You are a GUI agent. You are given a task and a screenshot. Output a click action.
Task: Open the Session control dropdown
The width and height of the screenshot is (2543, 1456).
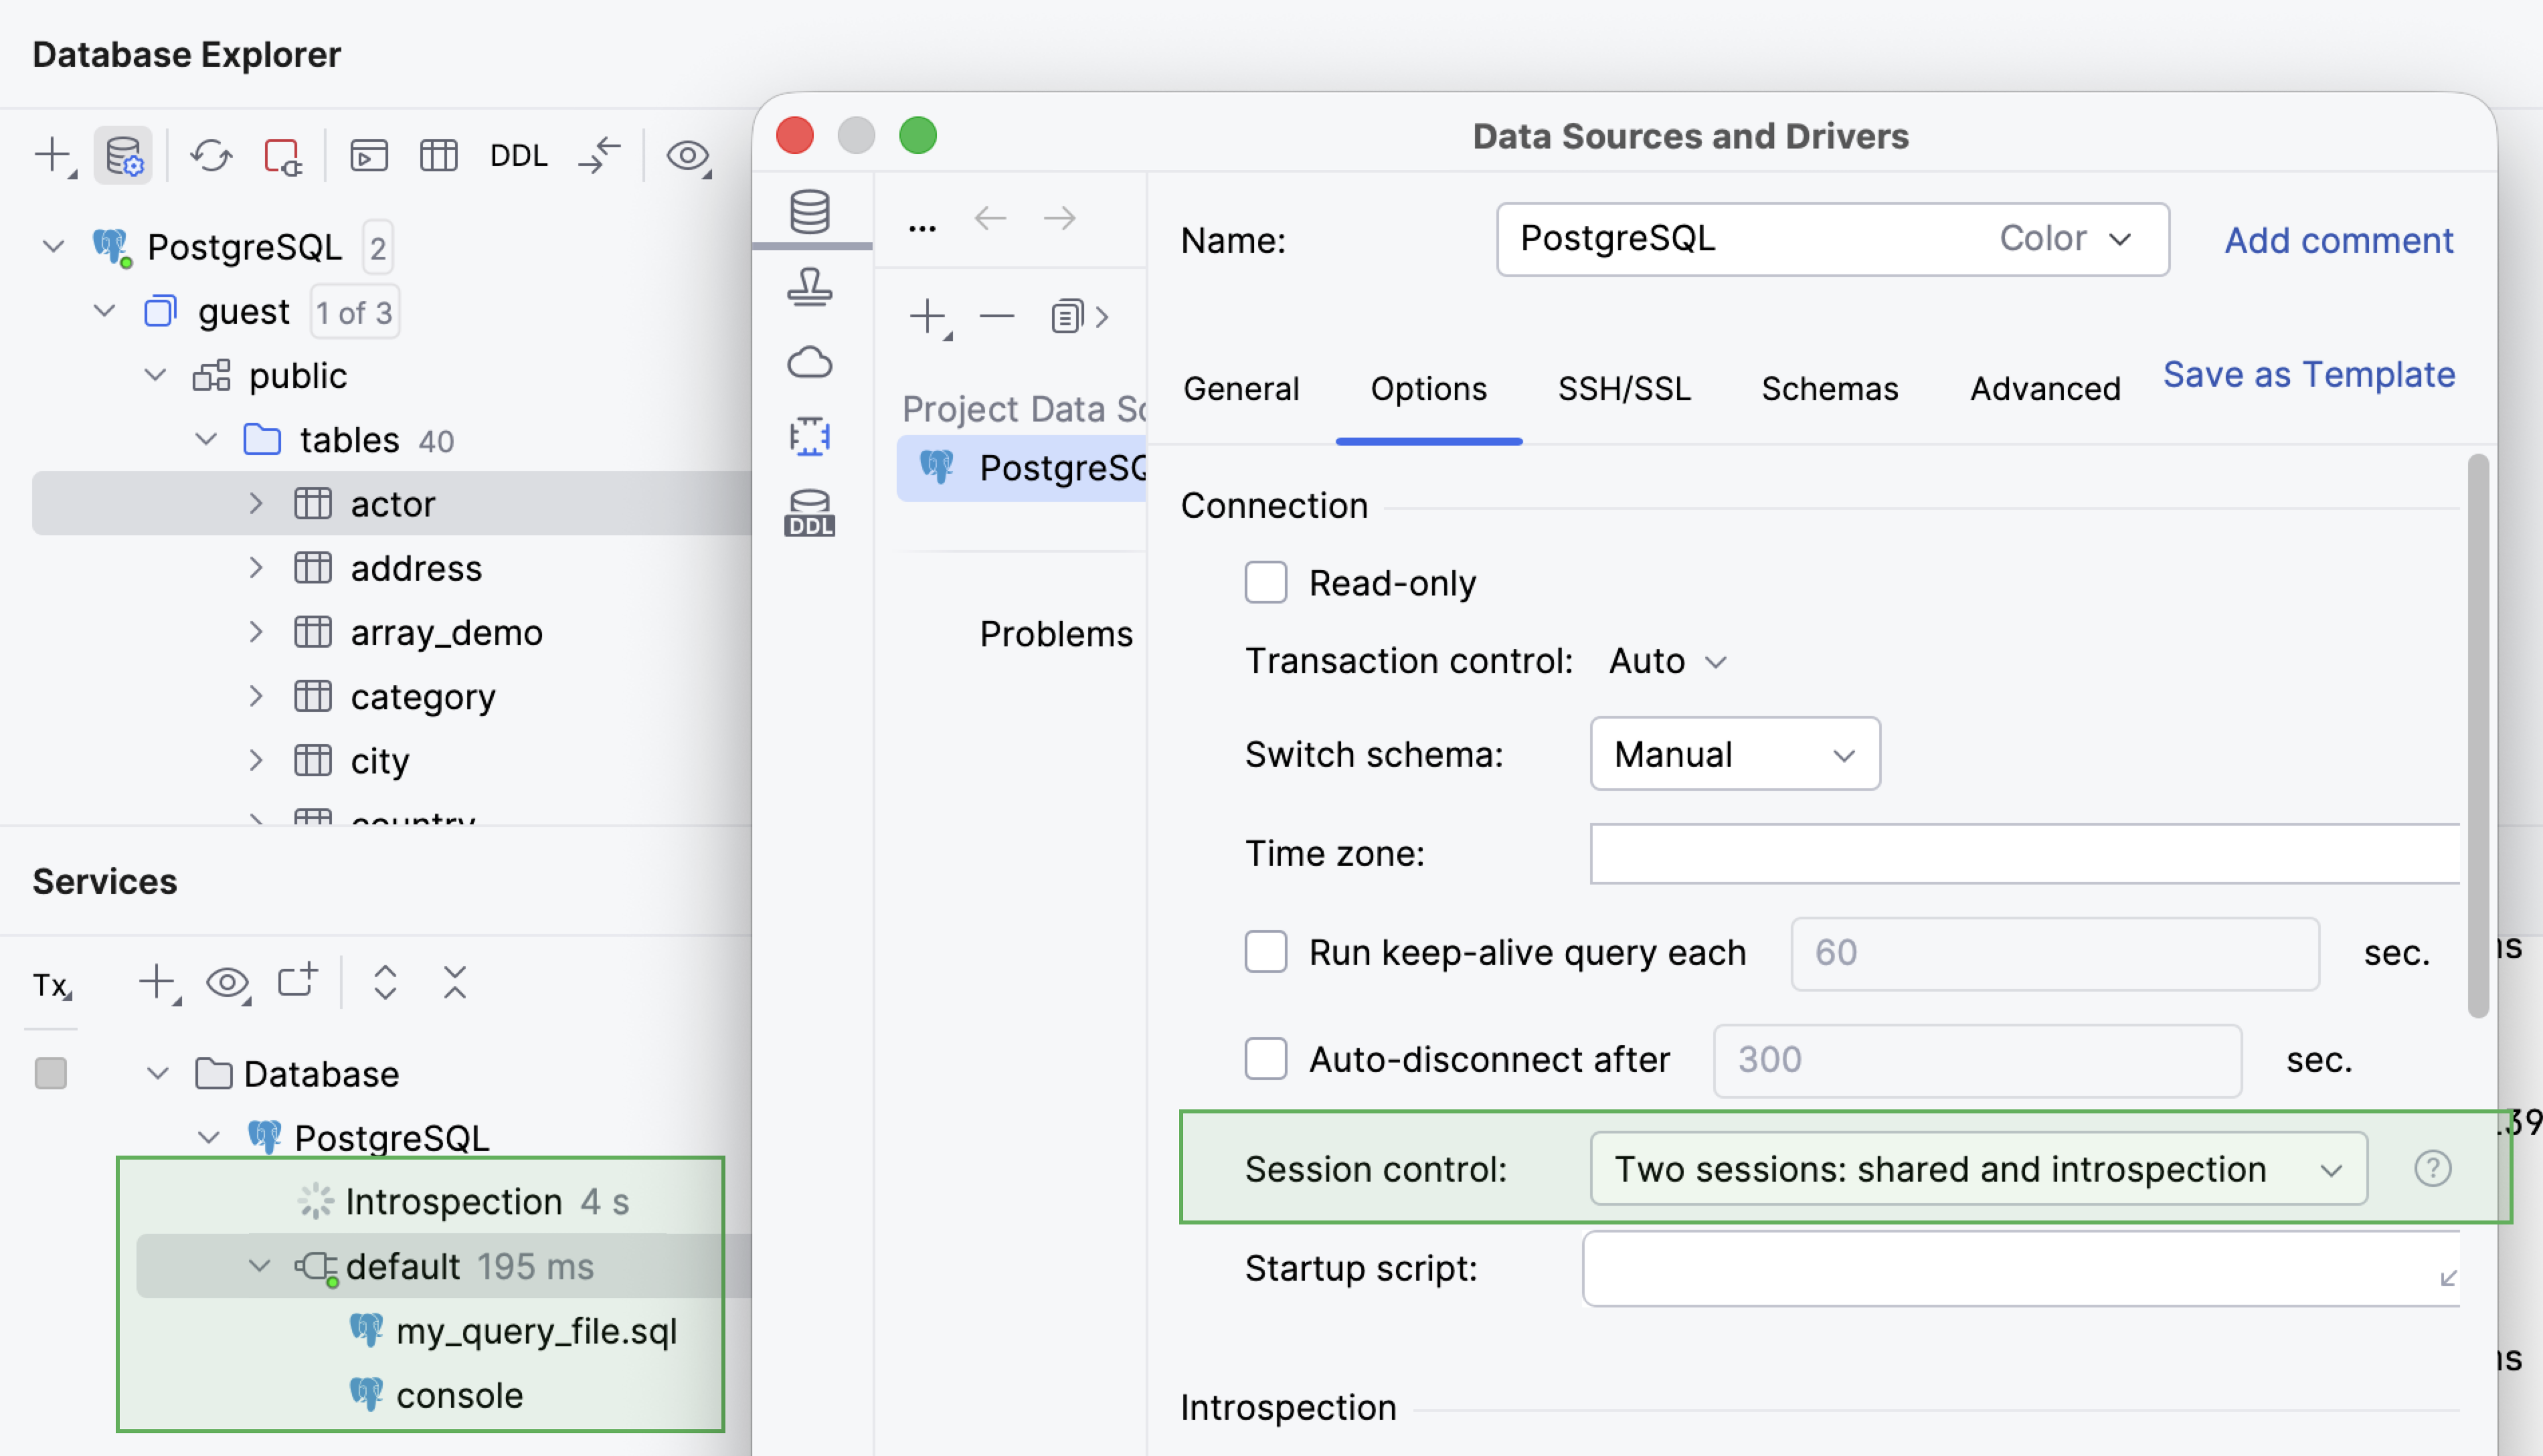coord(1978,1168)
